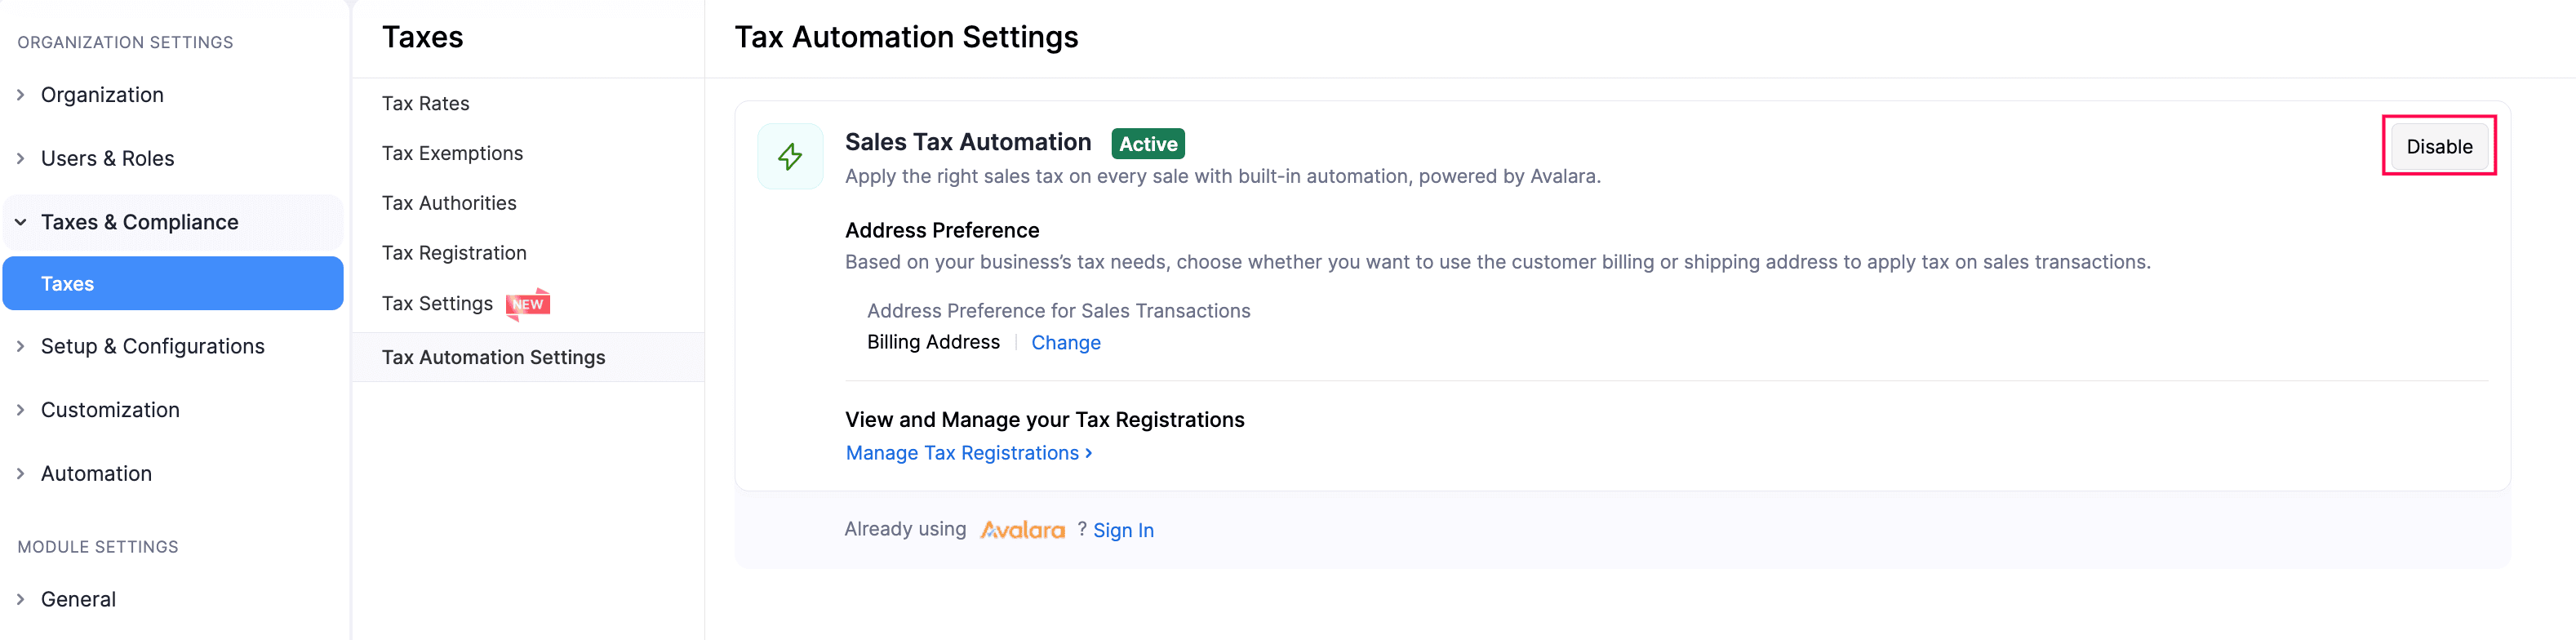Change the billing address preference
The image size is (2576, 640).
1065,343
